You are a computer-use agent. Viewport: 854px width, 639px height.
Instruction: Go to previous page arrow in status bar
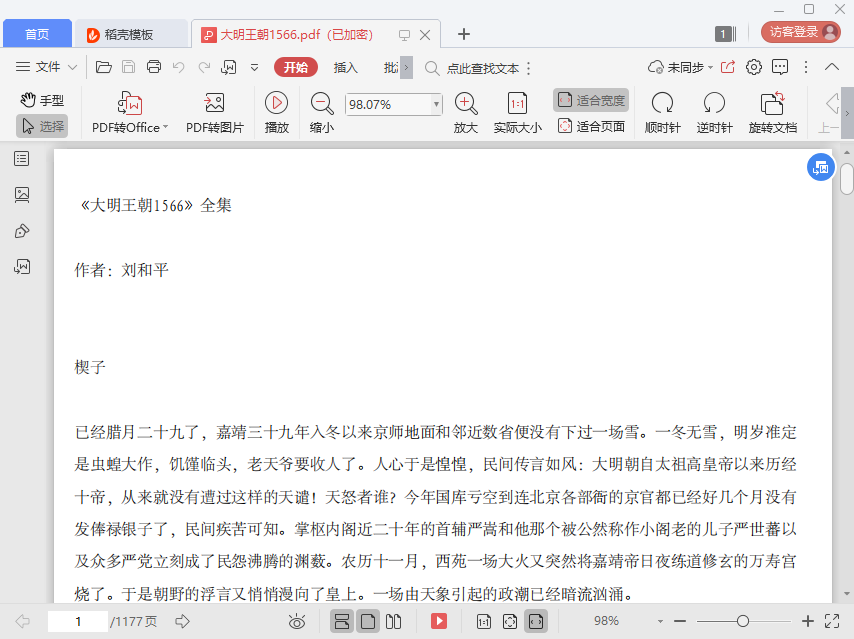(22, 621)
